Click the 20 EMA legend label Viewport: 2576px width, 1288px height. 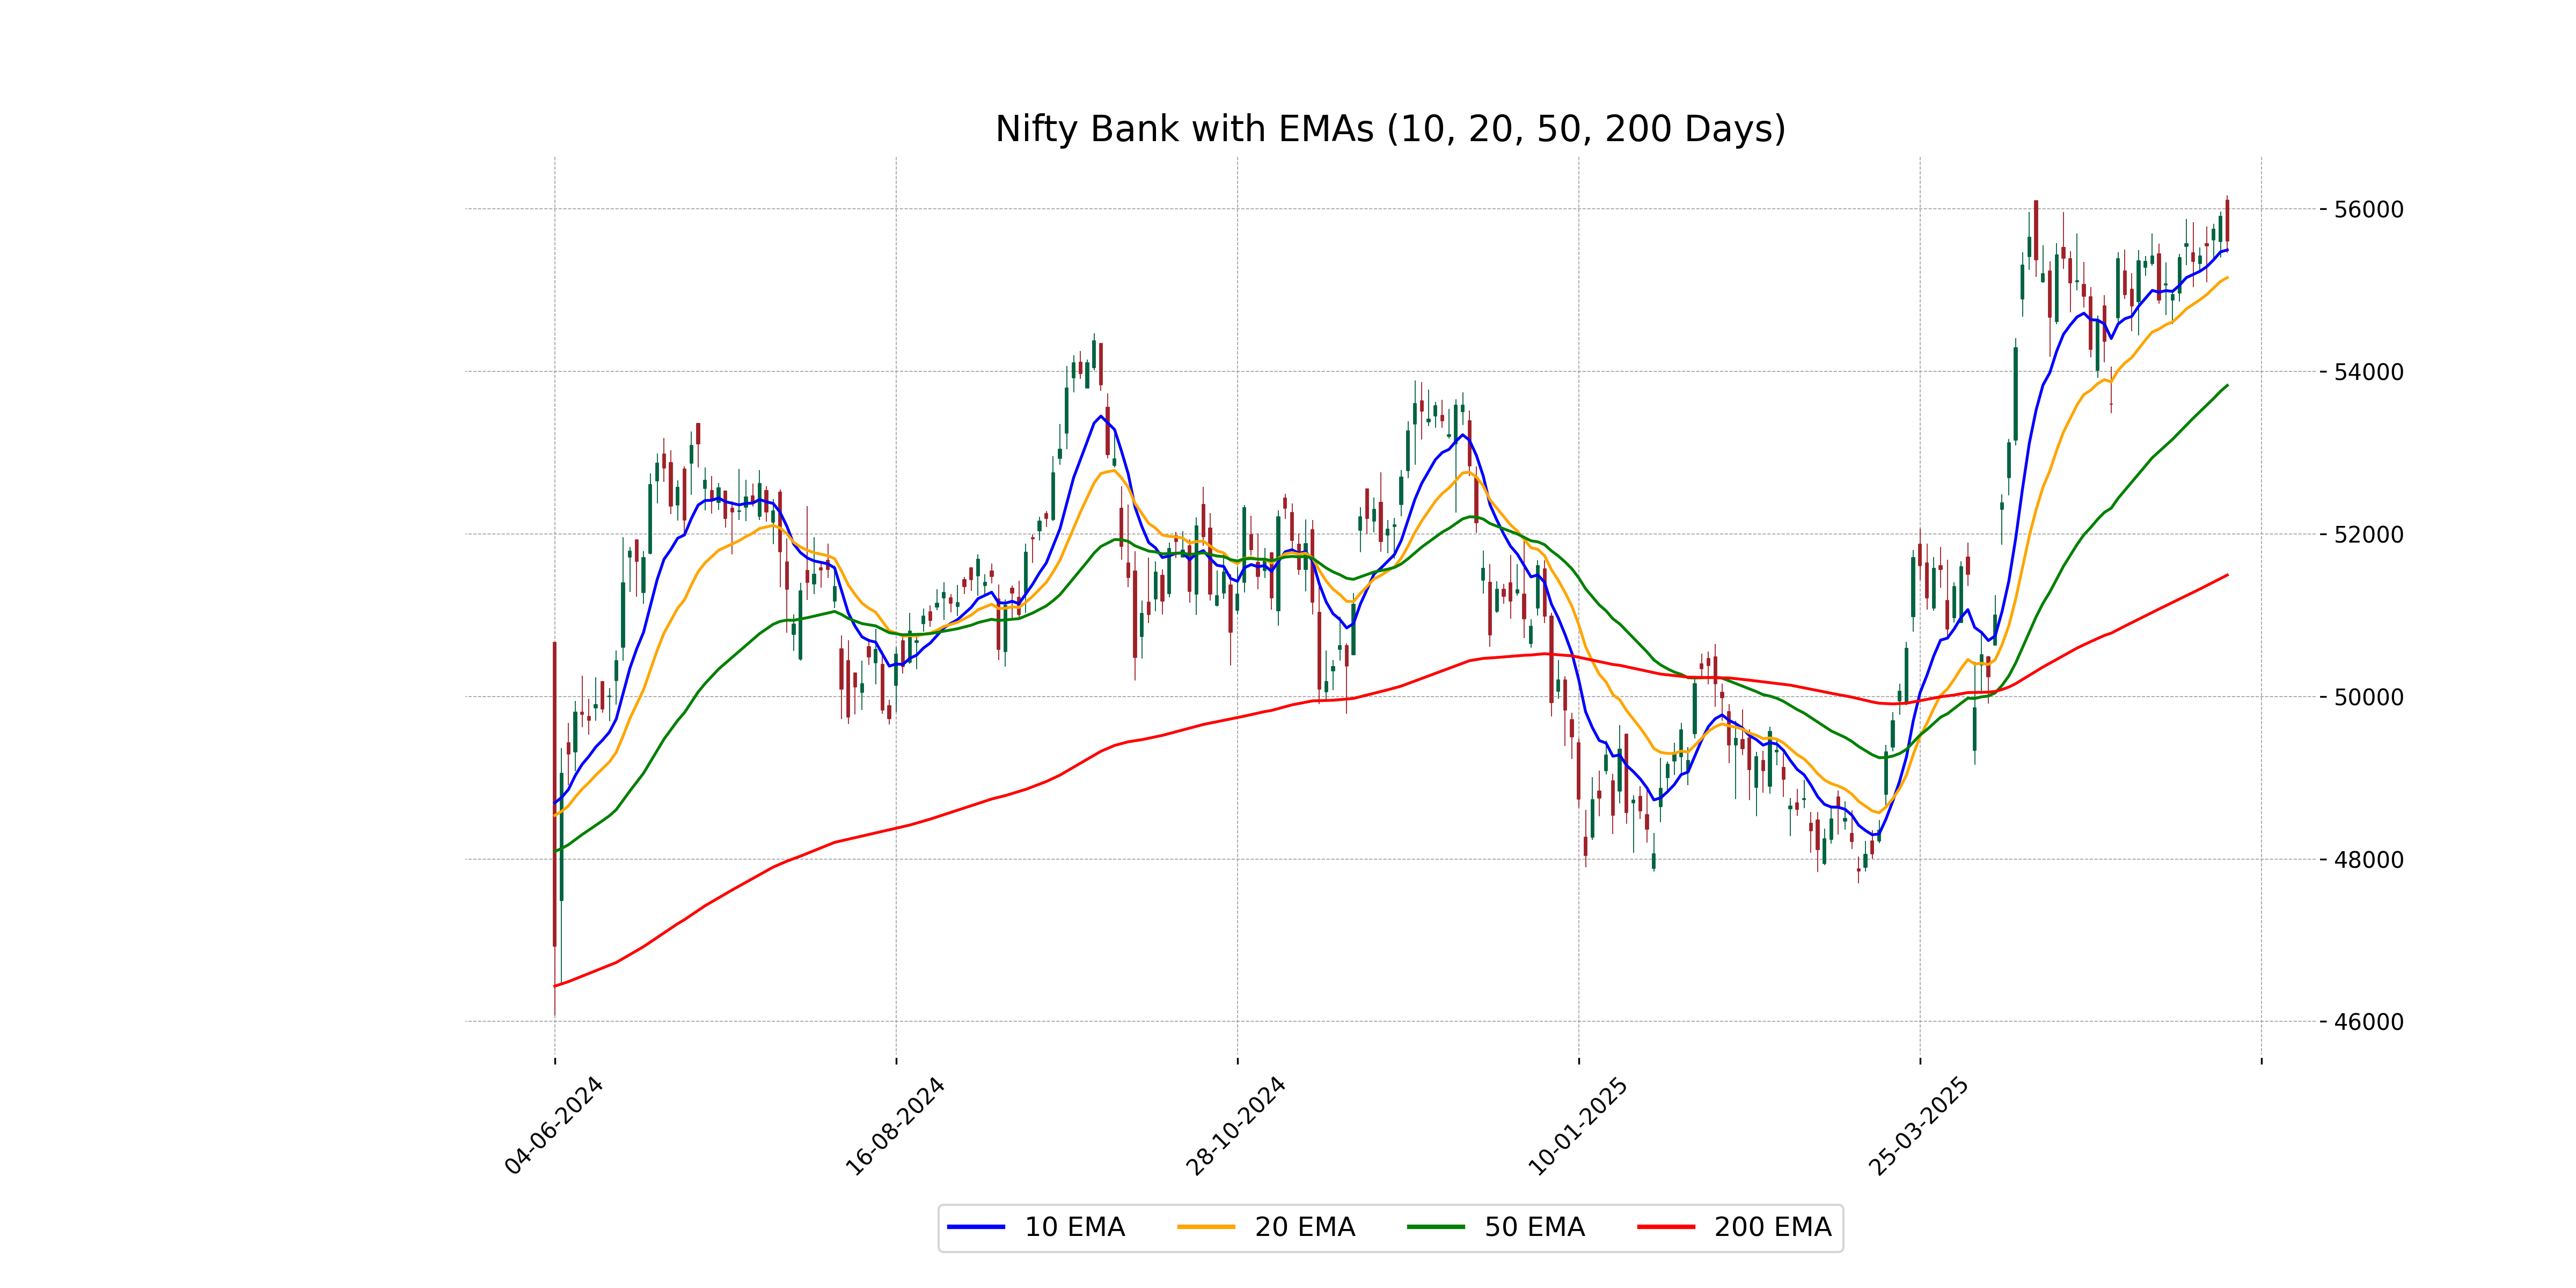[x=1304, y=1227]
